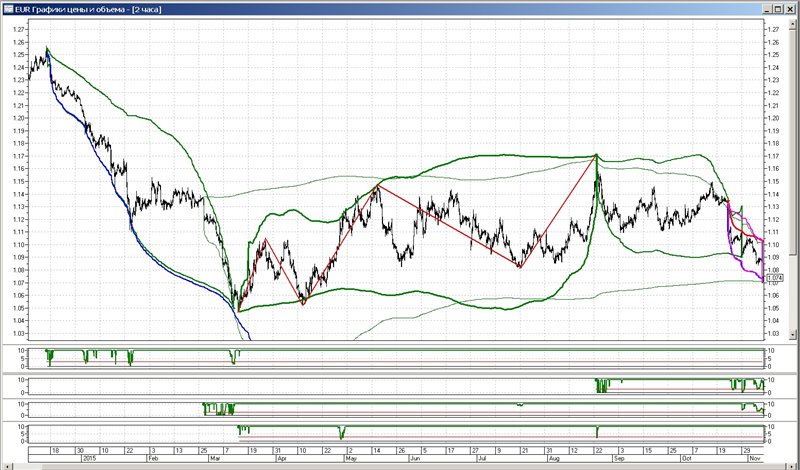Click the May label on time axis
This screenshot has height=470, width=800.
(x=351, y=458)
